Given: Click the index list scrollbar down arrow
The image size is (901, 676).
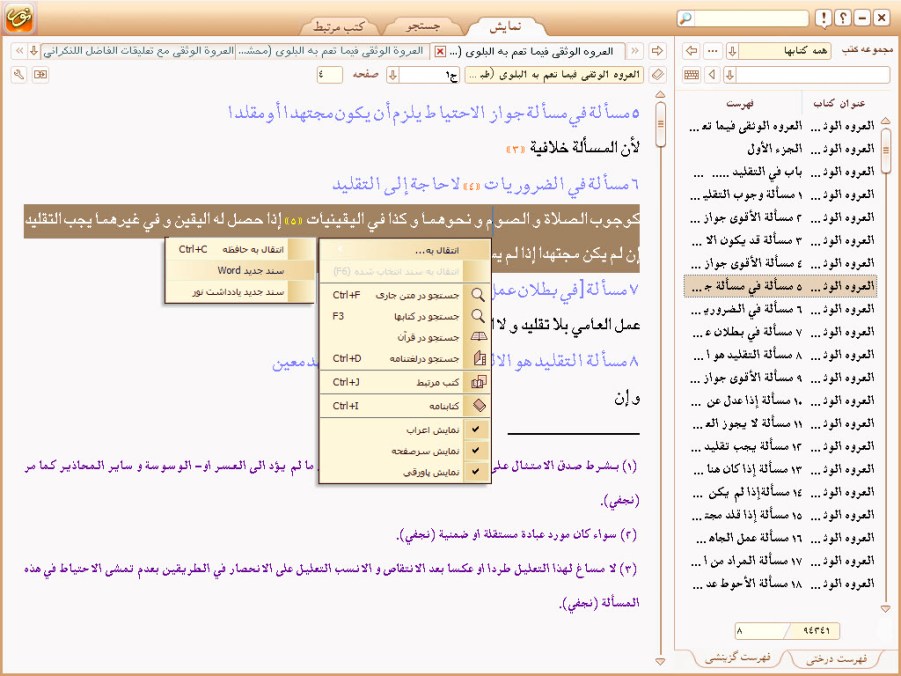Looking at the screenshot, I should (885, 608).
